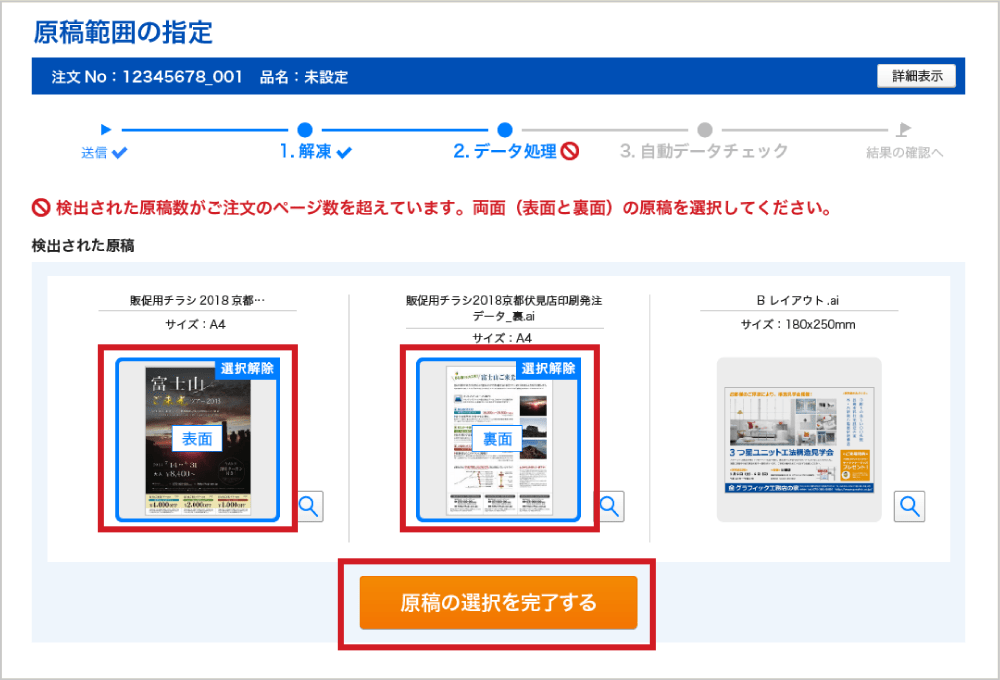1000x680 pixels.
Task: Click the flag icon above 結果の確認へ
Action: coord(904,129)
